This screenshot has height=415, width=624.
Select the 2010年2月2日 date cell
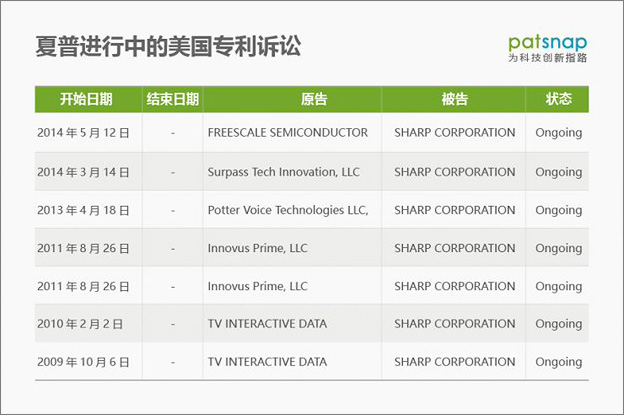pyautogui.click(x=80, y=324)
